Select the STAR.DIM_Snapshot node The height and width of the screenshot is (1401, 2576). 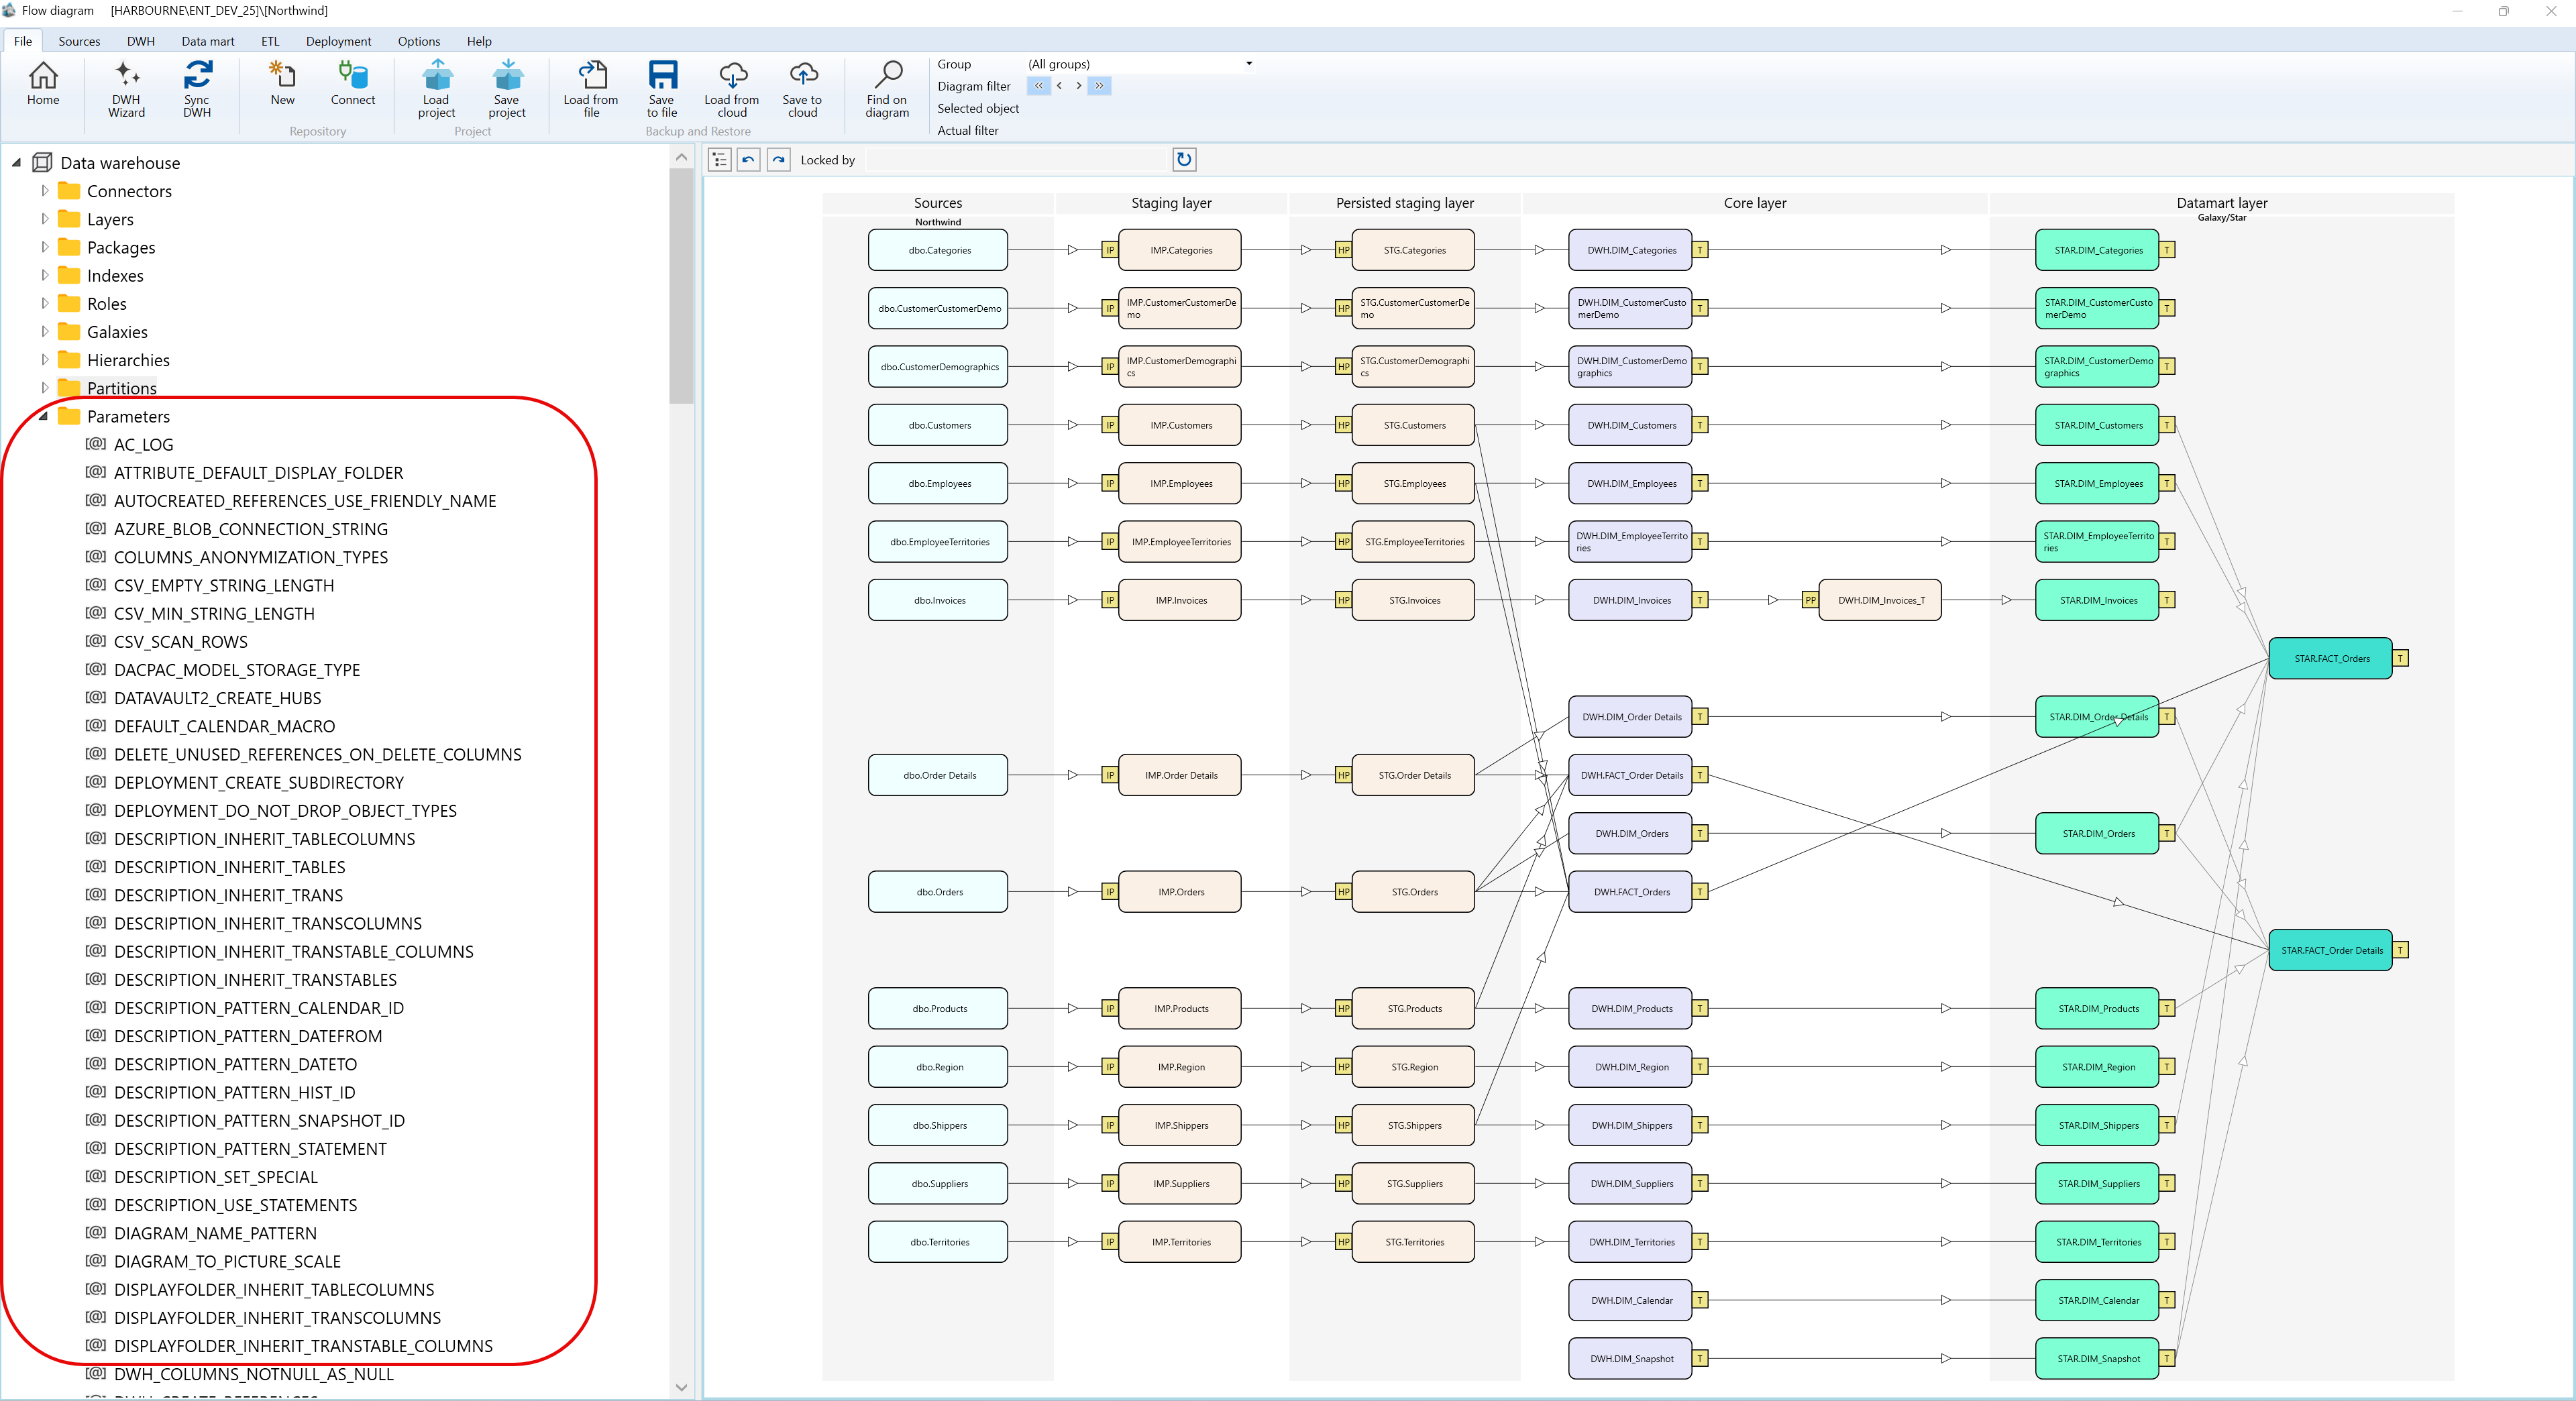(x=2098, y=1358)
